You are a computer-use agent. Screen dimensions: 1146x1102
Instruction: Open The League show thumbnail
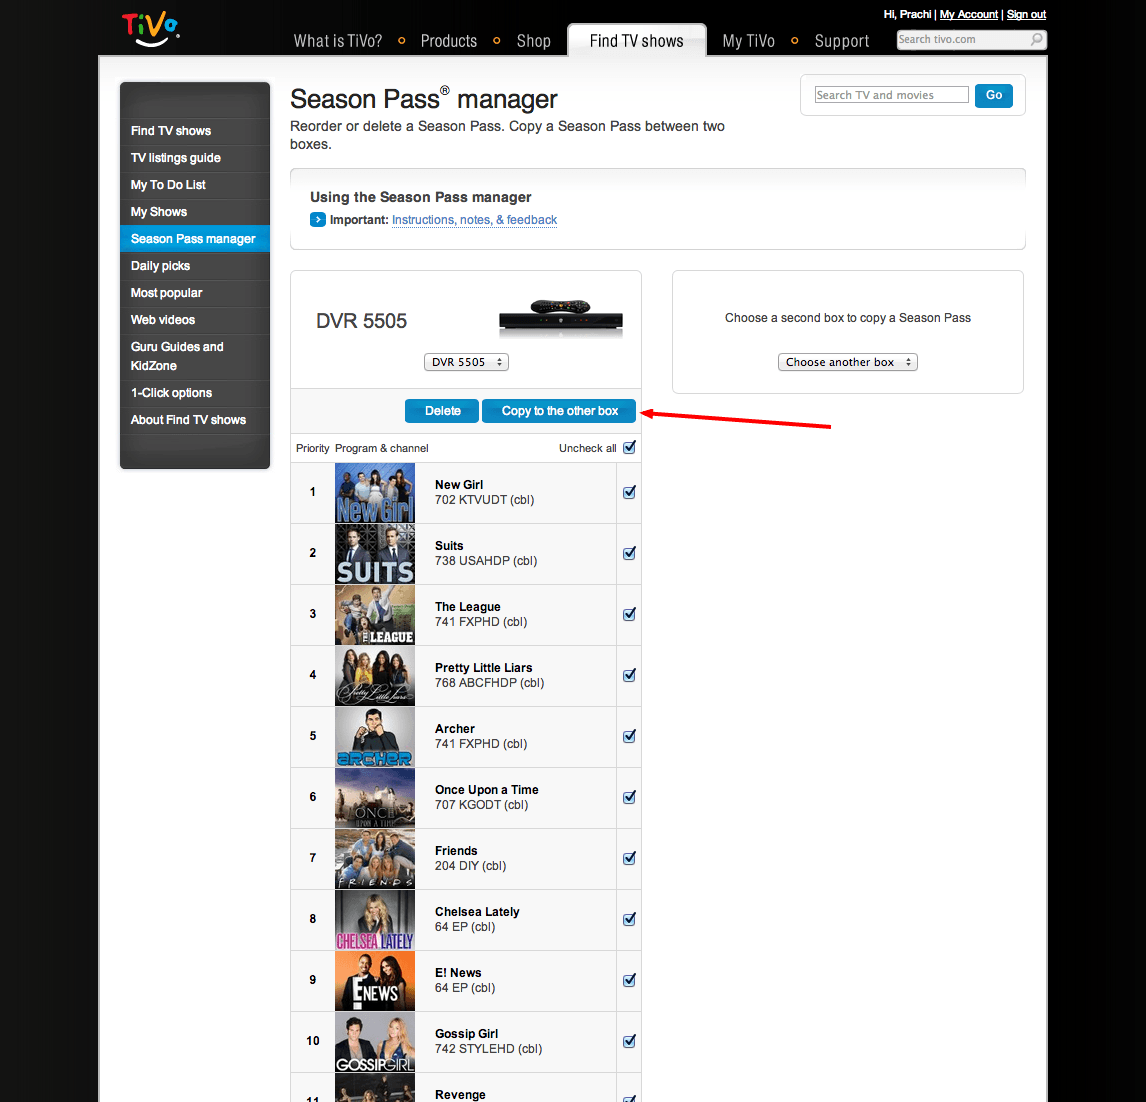pyautogui.click(x=375, y=615)
